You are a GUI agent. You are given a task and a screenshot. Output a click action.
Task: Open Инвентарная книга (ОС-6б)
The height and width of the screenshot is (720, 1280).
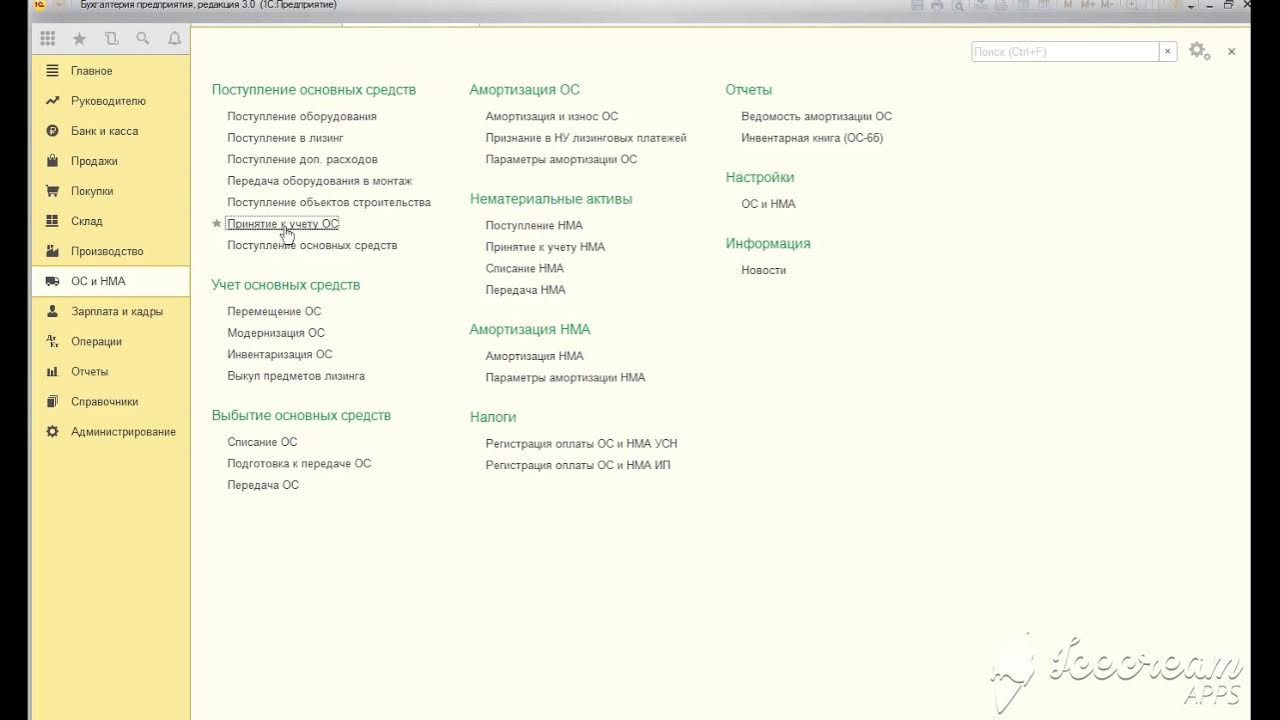(x=812, y=138)
